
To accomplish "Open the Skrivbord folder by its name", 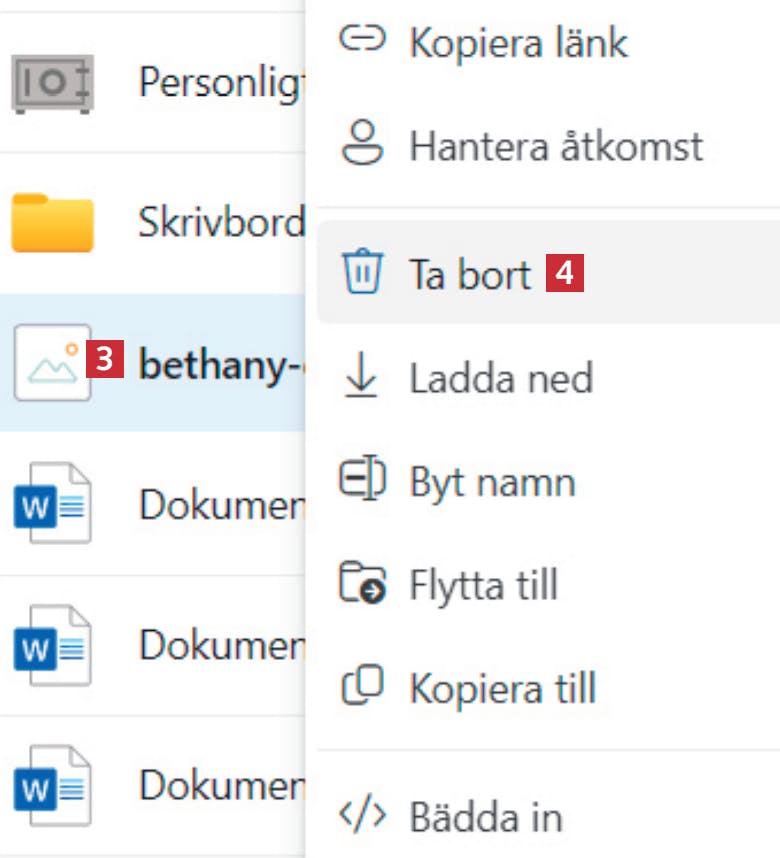I will (x=220, y=222).
